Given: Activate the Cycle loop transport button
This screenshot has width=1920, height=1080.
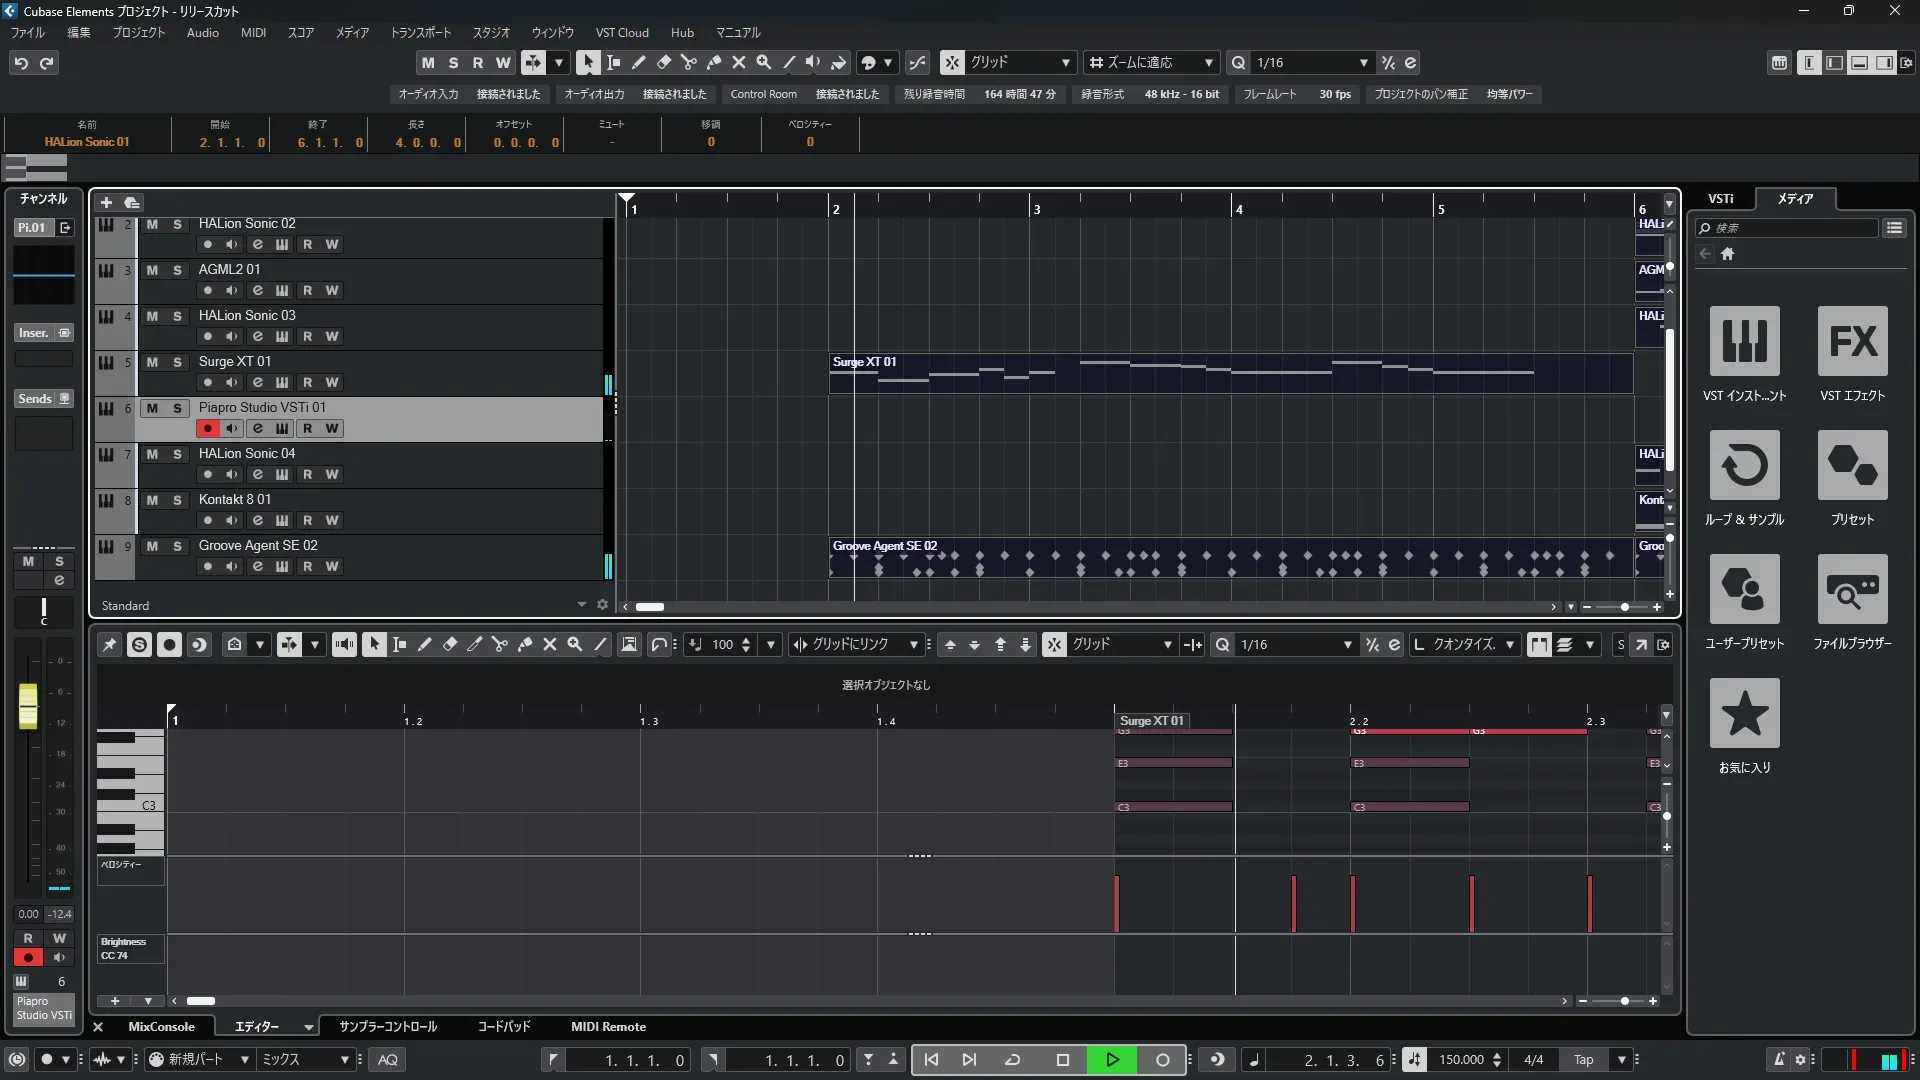Looking at the screenshot, I should (1012, 1060).
